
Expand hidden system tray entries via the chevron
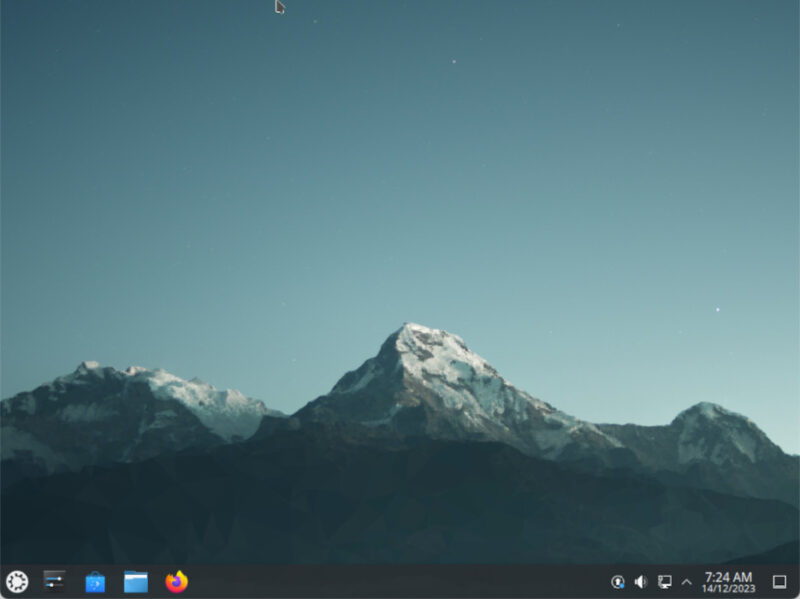click(685, 579)
